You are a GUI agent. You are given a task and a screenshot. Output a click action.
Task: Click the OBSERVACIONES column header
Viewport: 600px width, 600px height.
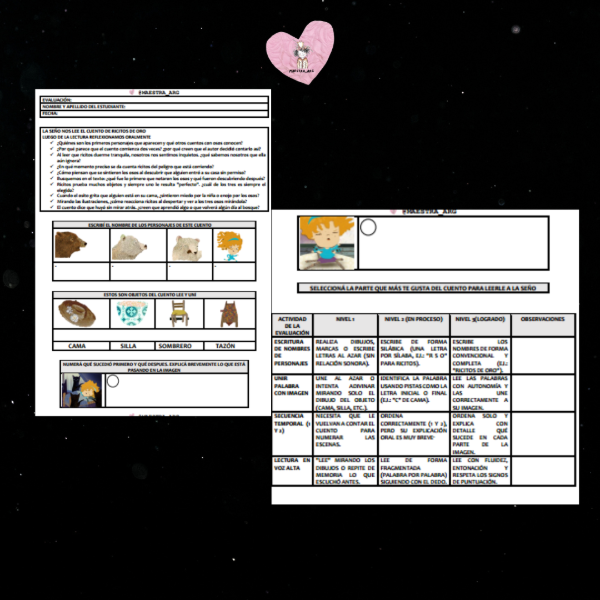[x=543, y=319]
